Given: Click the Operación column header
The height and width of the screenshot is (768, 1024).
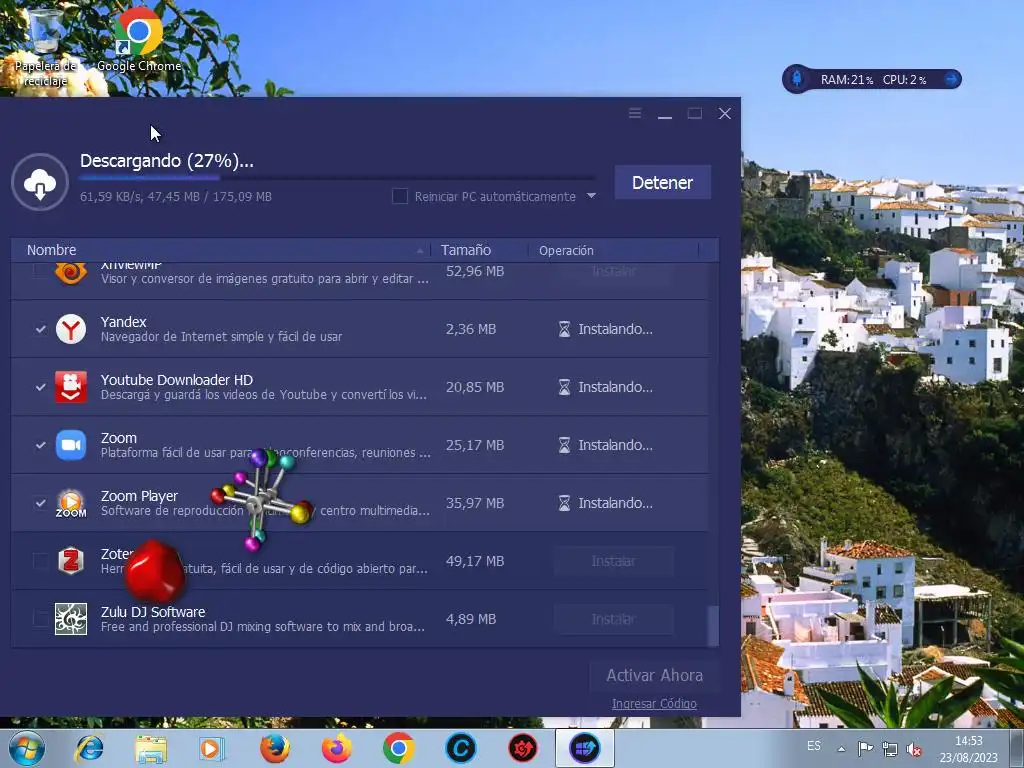Looking at the screenshot, I should point(613,250).
